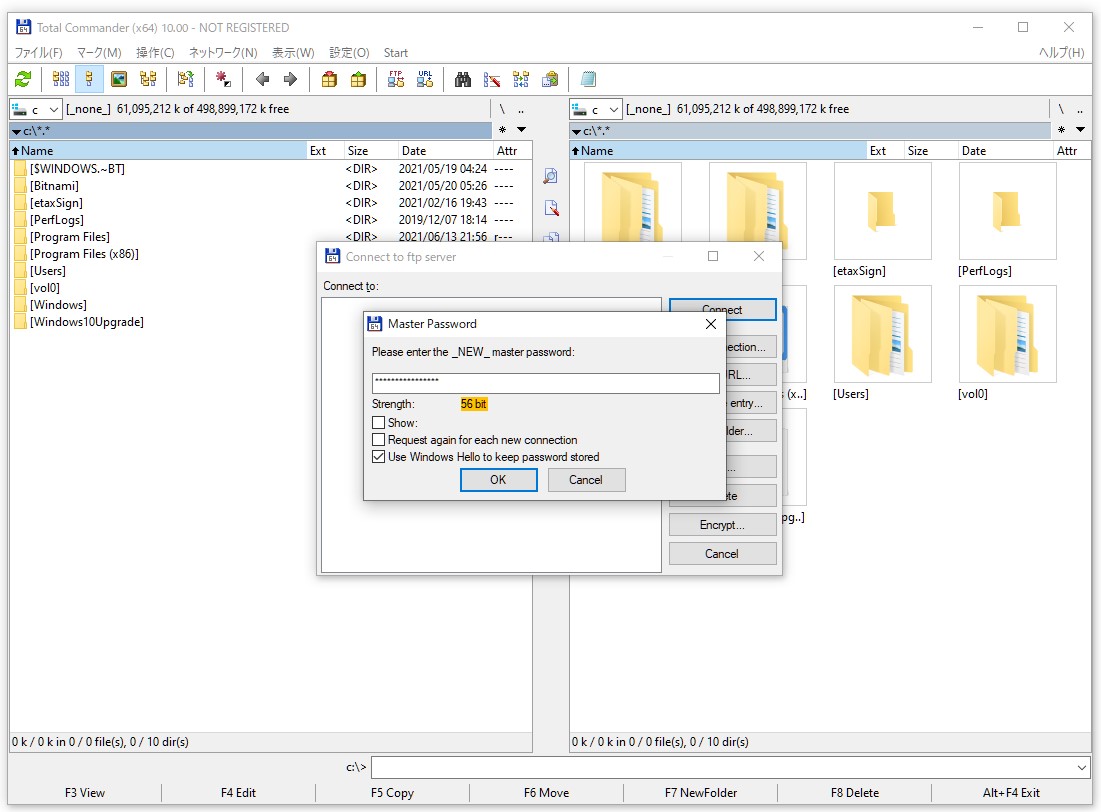Viewport: 1101px width, 812px height.
Task: Uncheck Use Windows Hello to keep password stored
Action: (x=378, y=457)
